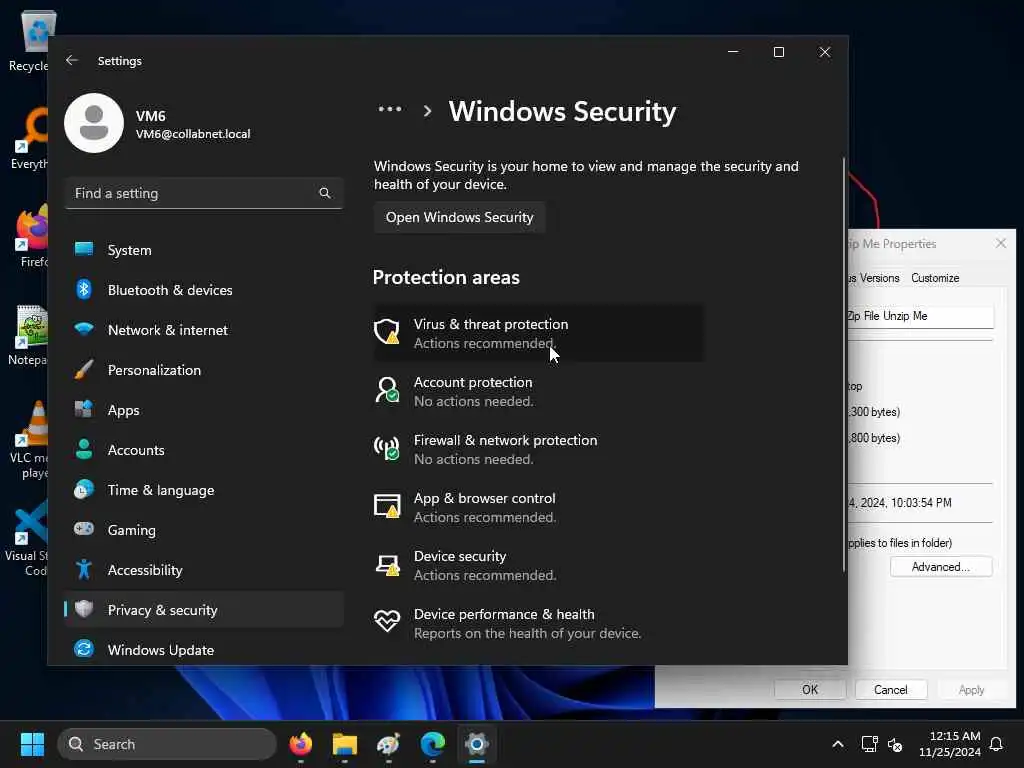
Task: Click the Apps icon in sidebar
Action: click(x=84, y=409)
